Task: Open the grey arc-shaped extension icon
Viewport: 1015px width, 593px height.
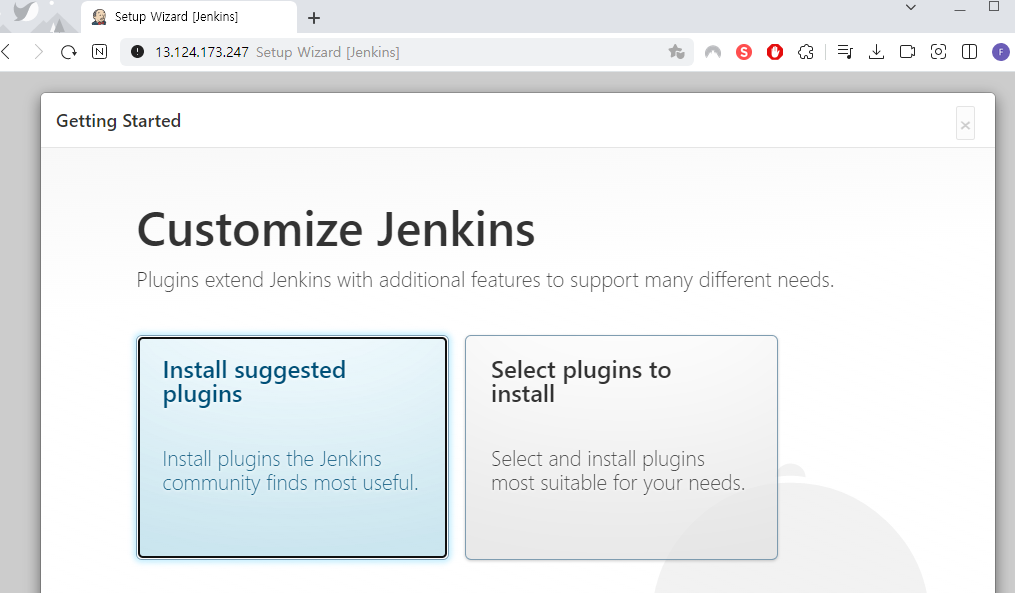Action: coord(713,52)
